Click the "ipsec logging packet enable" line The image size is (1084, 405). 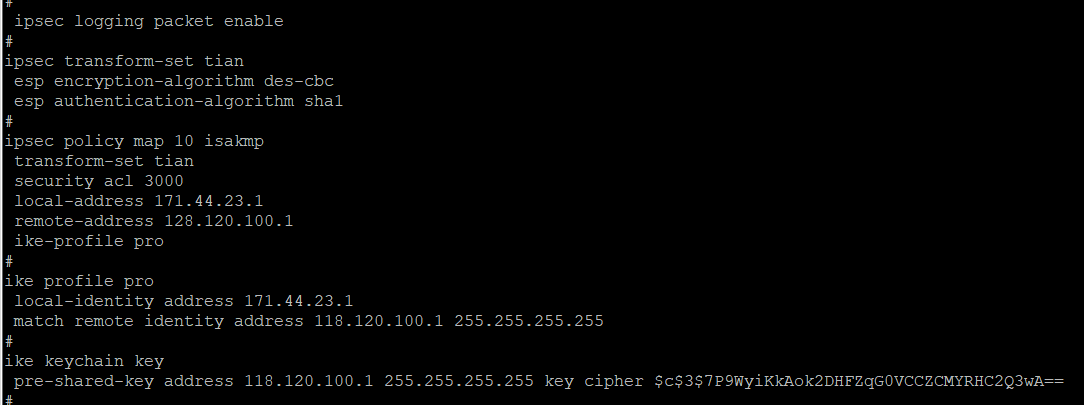click(148, 21)
